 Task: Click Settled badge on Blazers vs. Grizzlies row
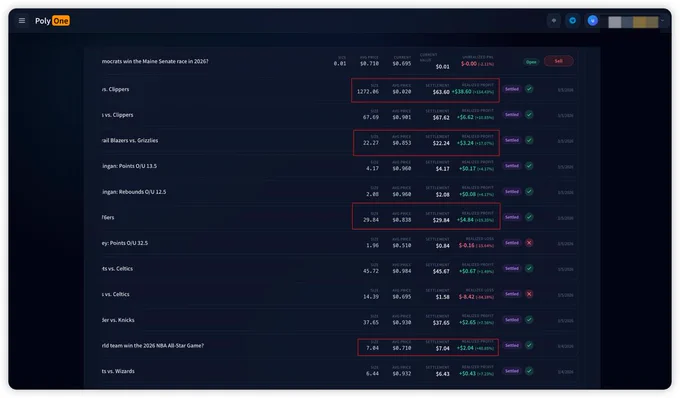pos(512,140)
